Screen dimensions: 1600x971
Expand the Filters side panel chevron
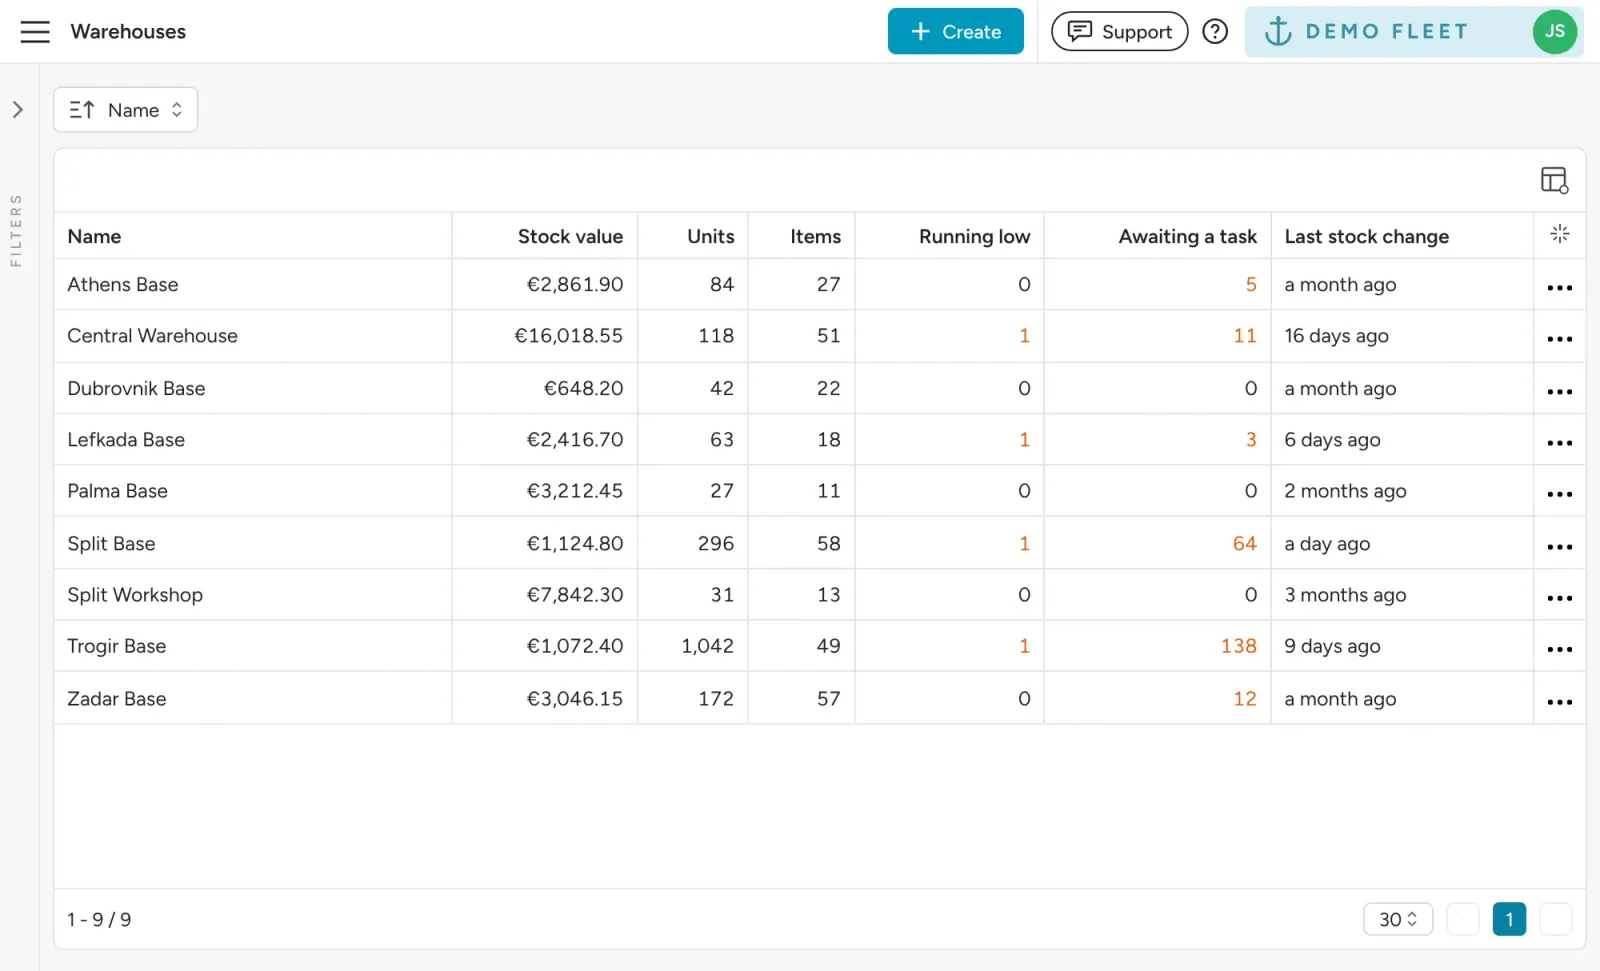(18, 110)
